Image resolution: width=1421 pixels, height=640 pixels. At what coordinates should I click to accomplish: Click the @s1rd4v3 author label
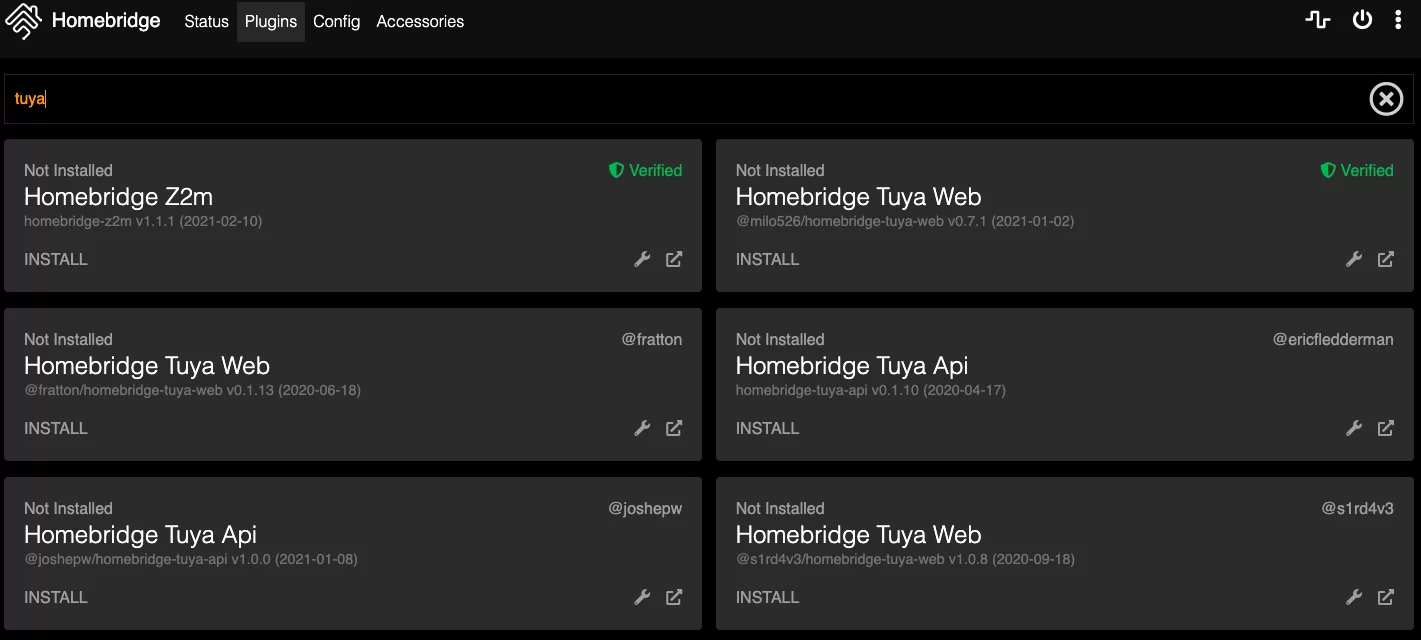pyautogui.click(x=1358, y=508)
